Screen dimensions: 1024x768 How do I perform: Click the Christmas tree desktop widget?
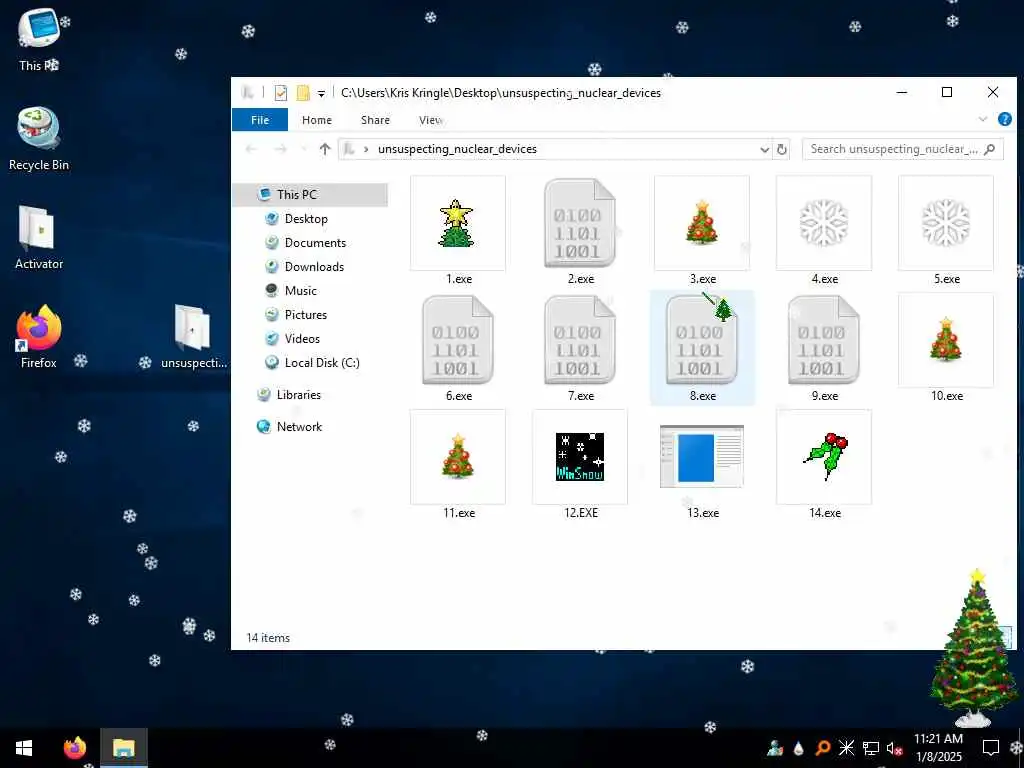[976, 648]
